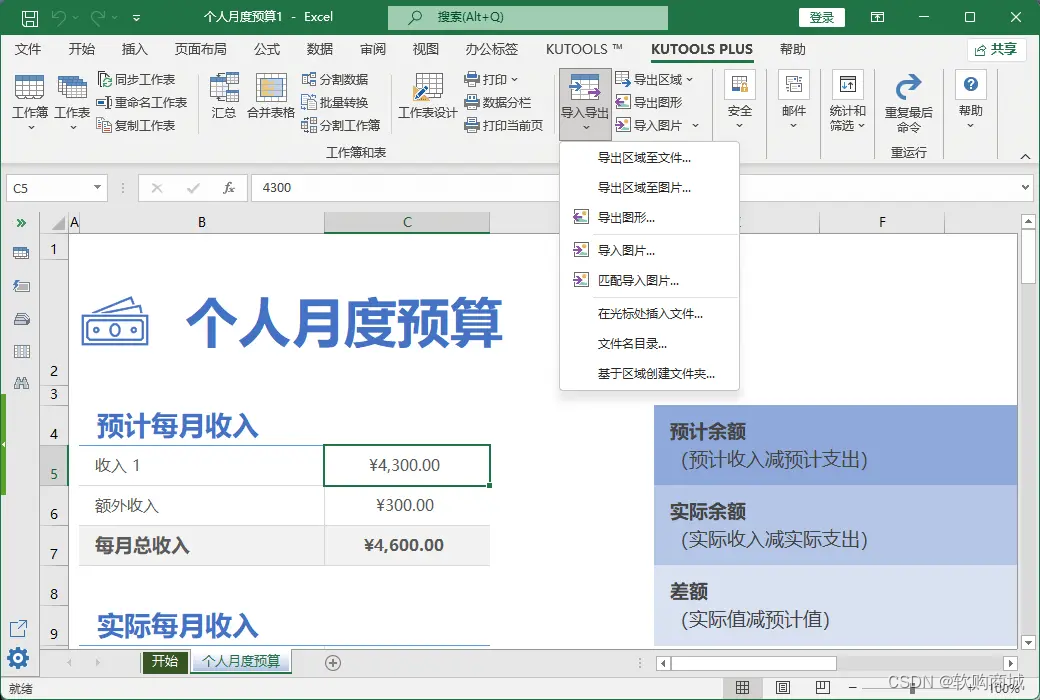Click 复制工作表 copy worksheets
The height and width of the screenshot is (700, 1040).
(137, 125)
